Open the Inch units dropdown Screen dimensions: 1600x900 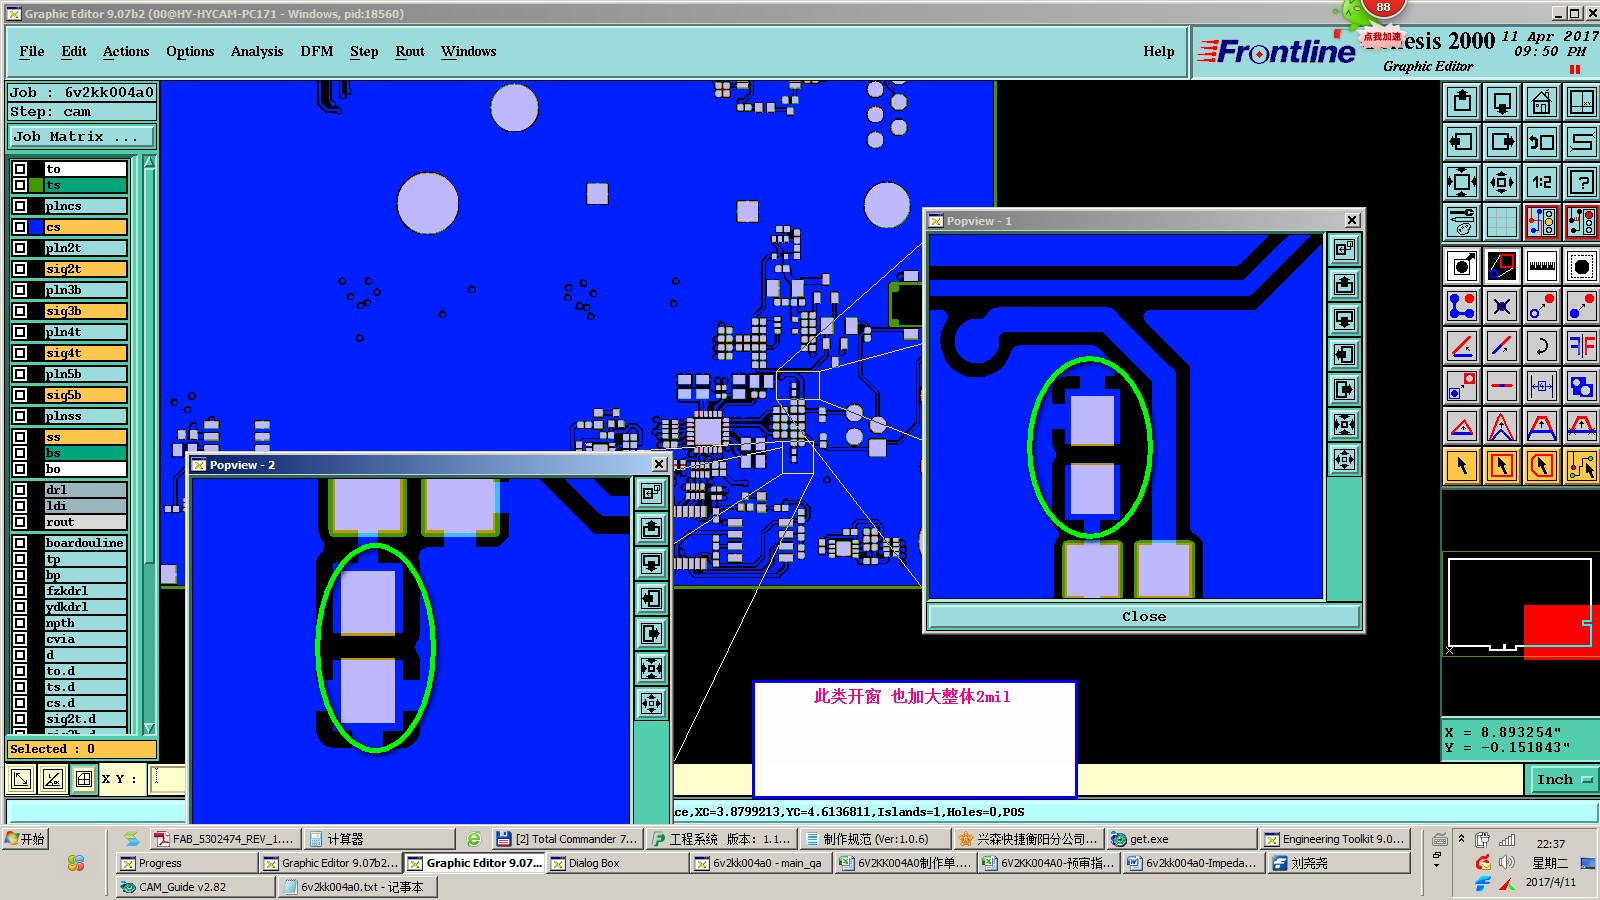coord(1563,779)
